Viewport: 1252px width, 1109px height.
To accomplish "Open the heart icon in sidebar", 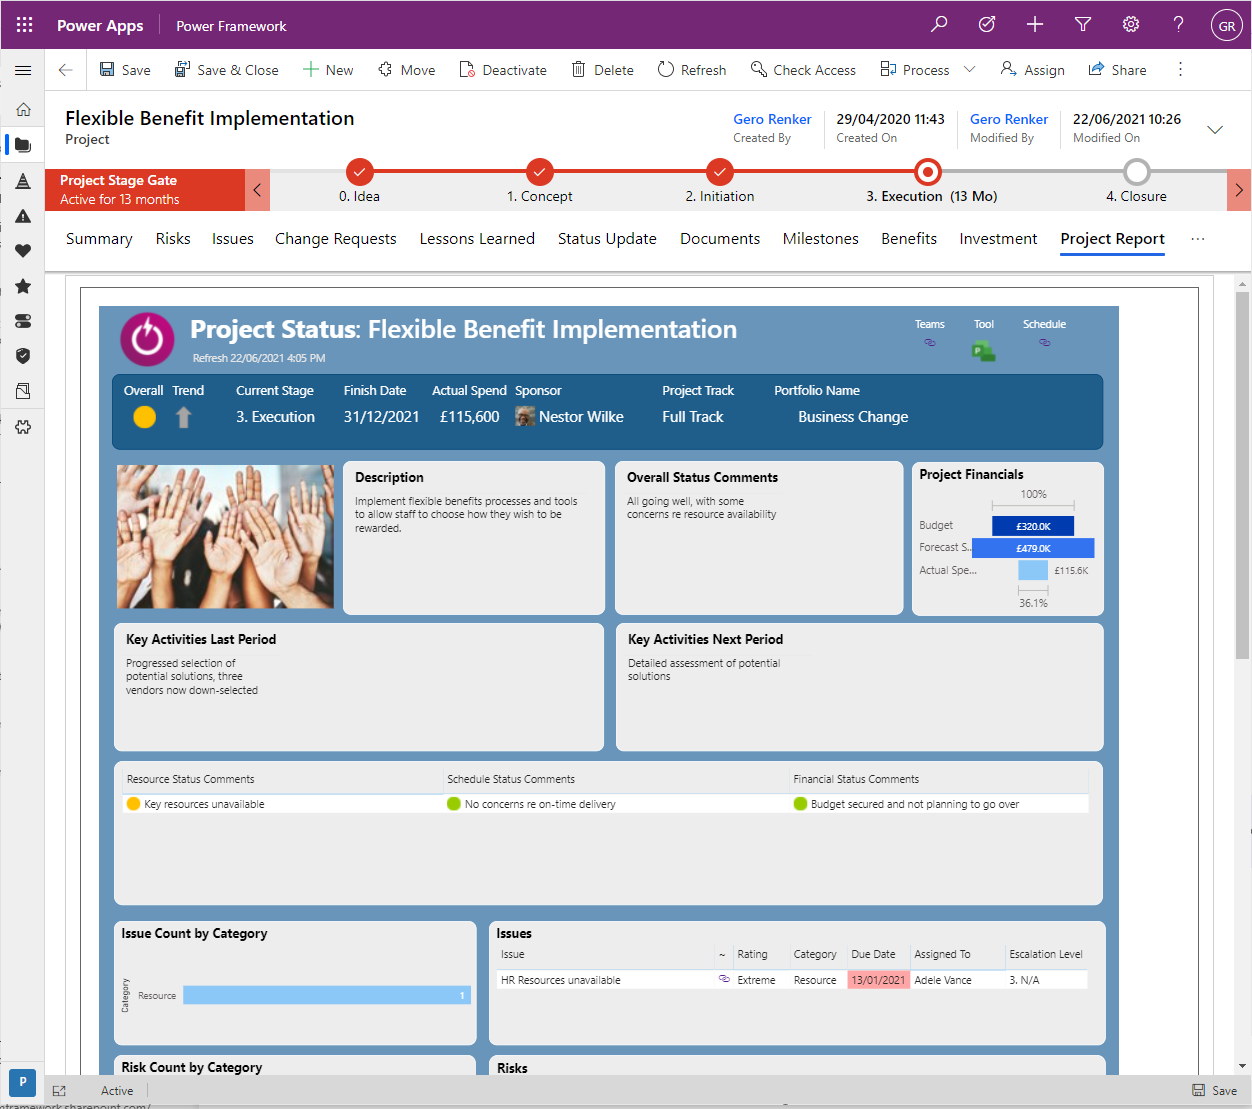I will coord(23,251).
